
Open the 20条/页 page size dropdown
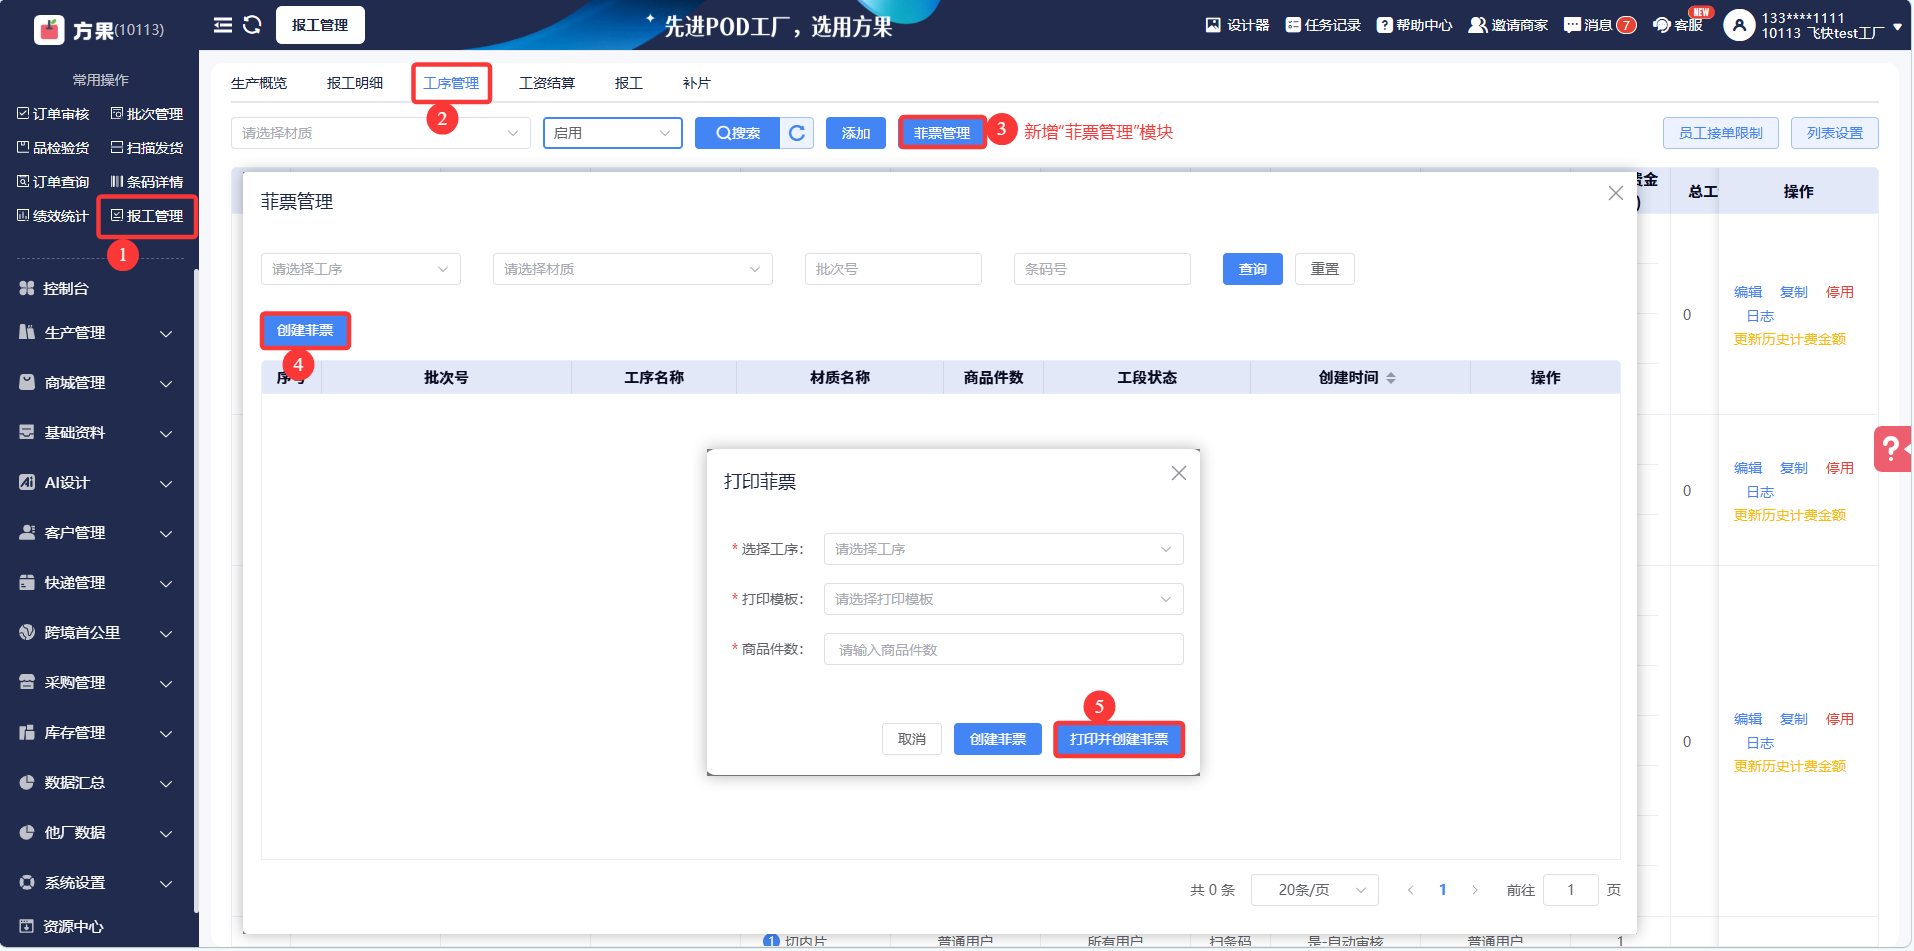coord(1314,890)
